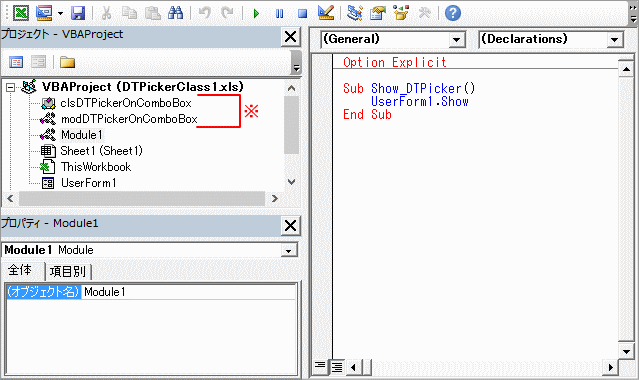This screenshot has width=639, height=380.
Task: Switch to Microsoft Excel view icon
Action: pyautogui.click(x=20, y=13)
